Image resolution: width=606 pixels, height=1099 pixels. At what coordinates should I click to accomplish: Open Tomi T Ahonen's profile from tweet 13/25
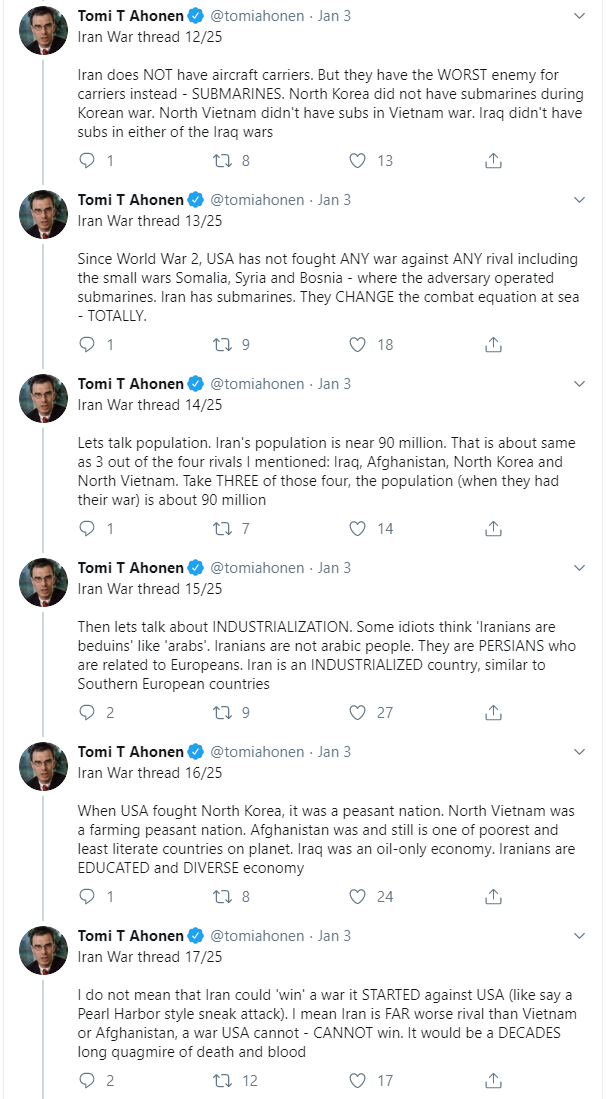coord(131,200)
